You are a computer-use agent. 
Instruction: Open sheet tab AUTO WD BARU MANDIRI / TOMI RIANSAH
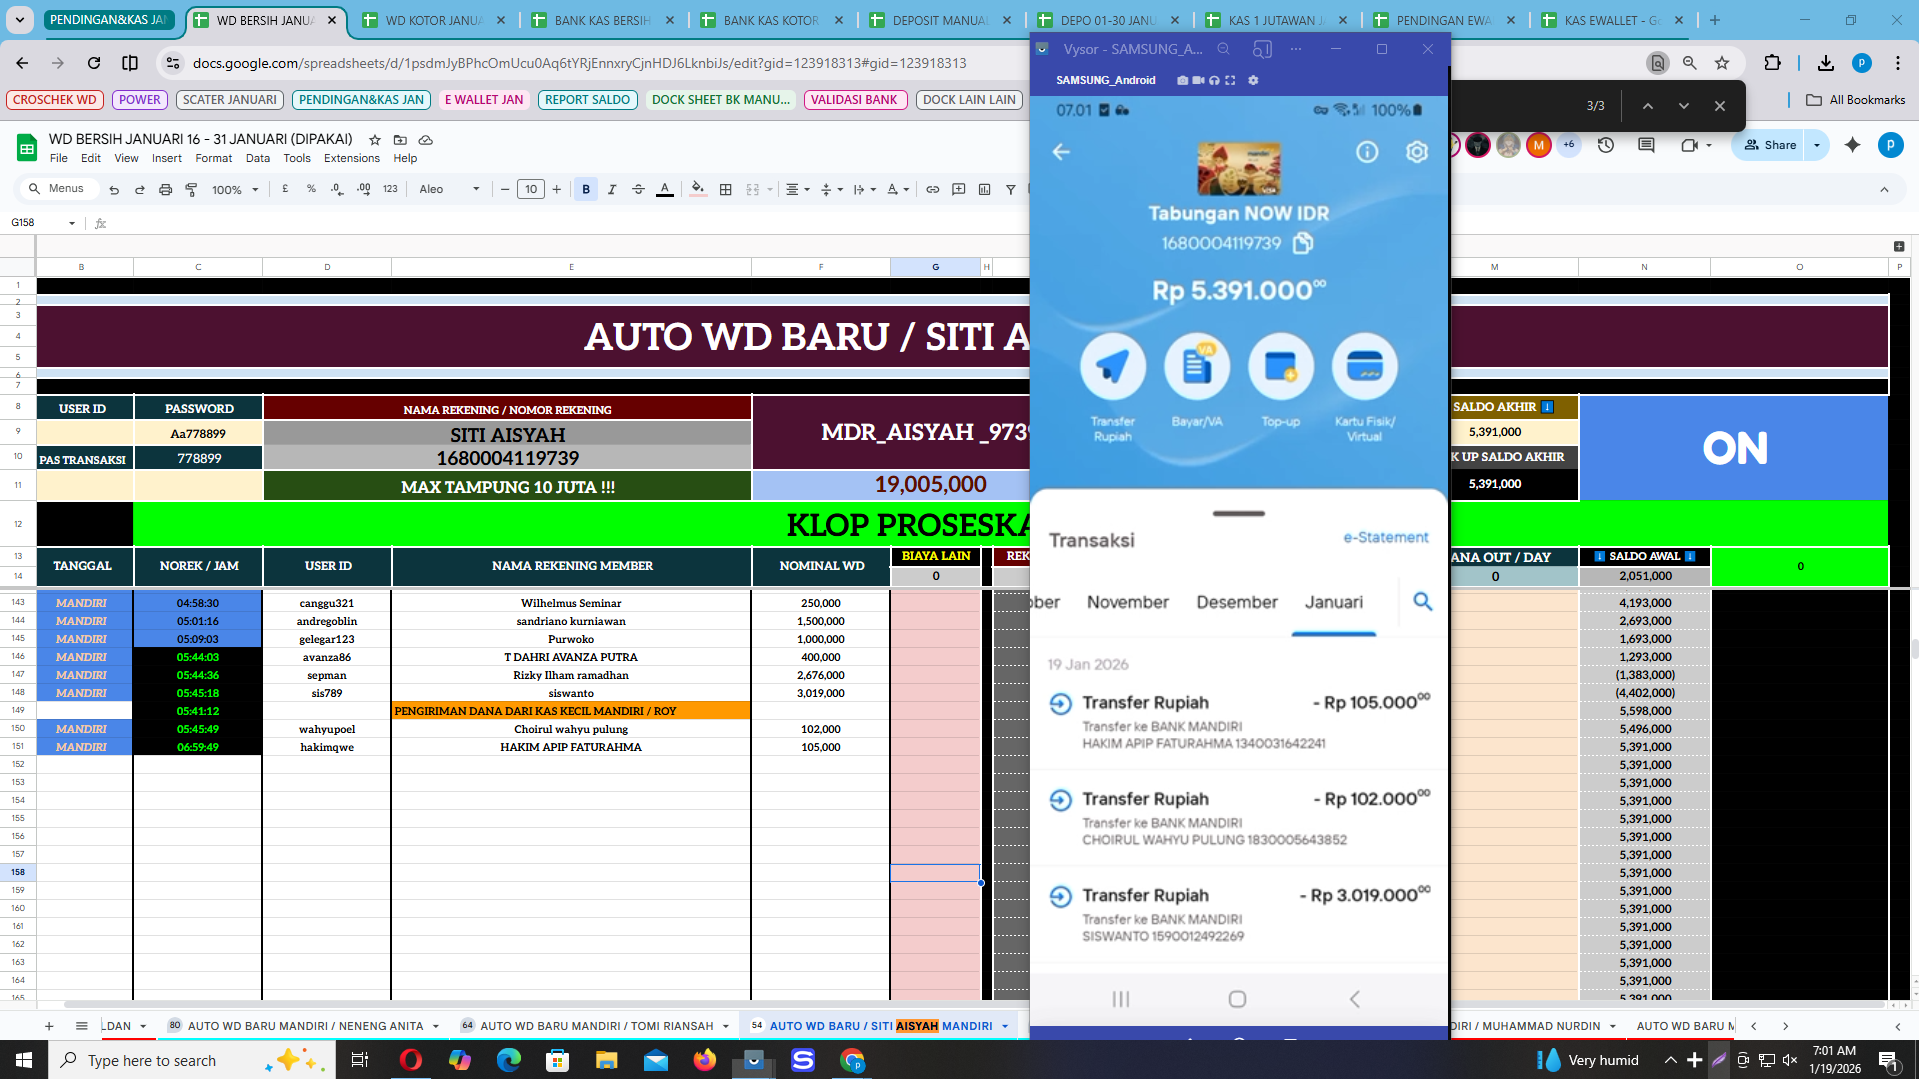597,1026
